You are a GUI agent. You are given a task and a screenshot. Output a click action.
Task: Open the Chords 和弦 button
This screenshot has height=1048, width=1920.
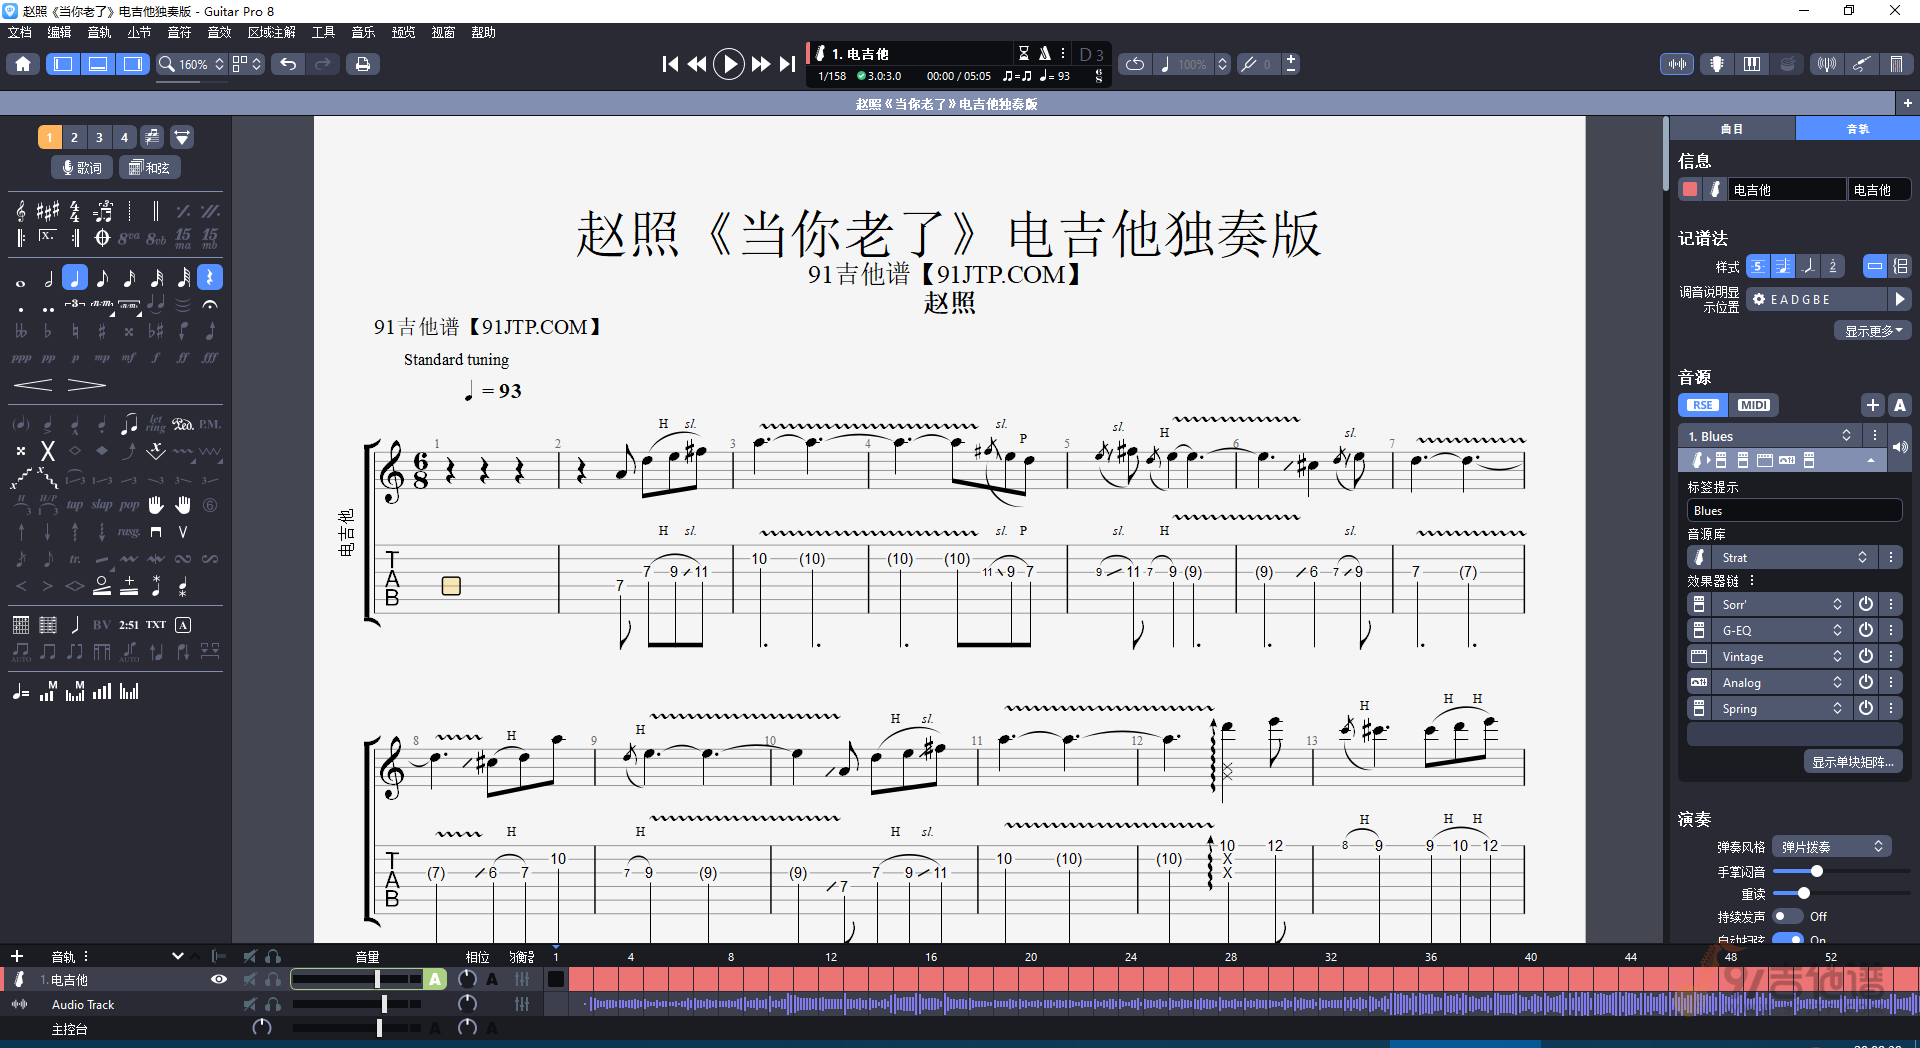[x=150, y=168]
